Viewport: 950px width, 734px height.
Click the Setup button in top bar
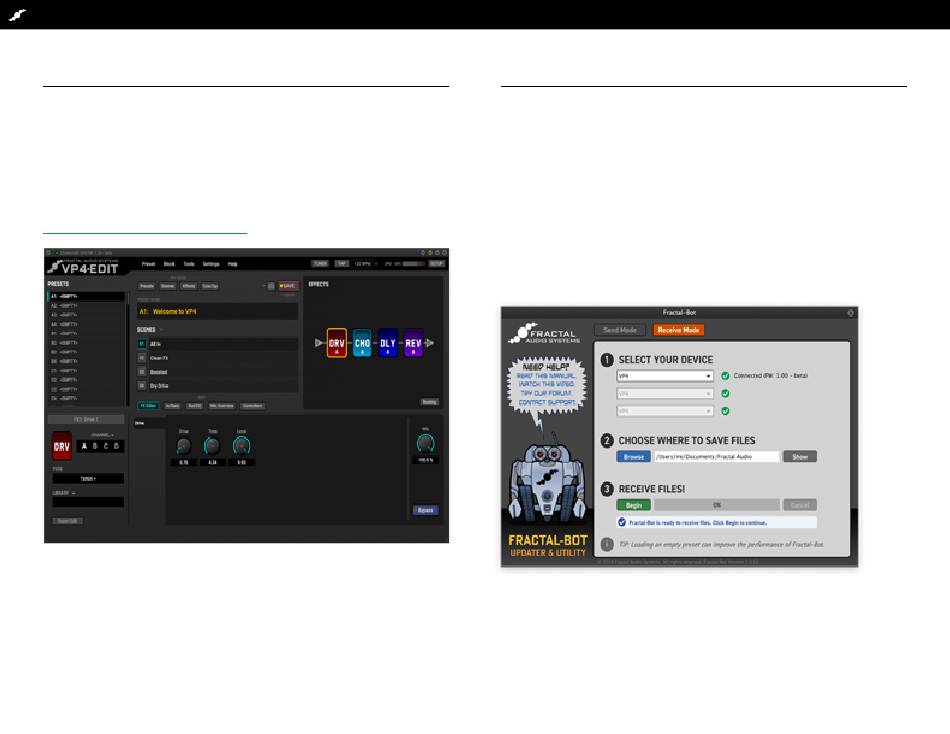click(x=436, y=264)
